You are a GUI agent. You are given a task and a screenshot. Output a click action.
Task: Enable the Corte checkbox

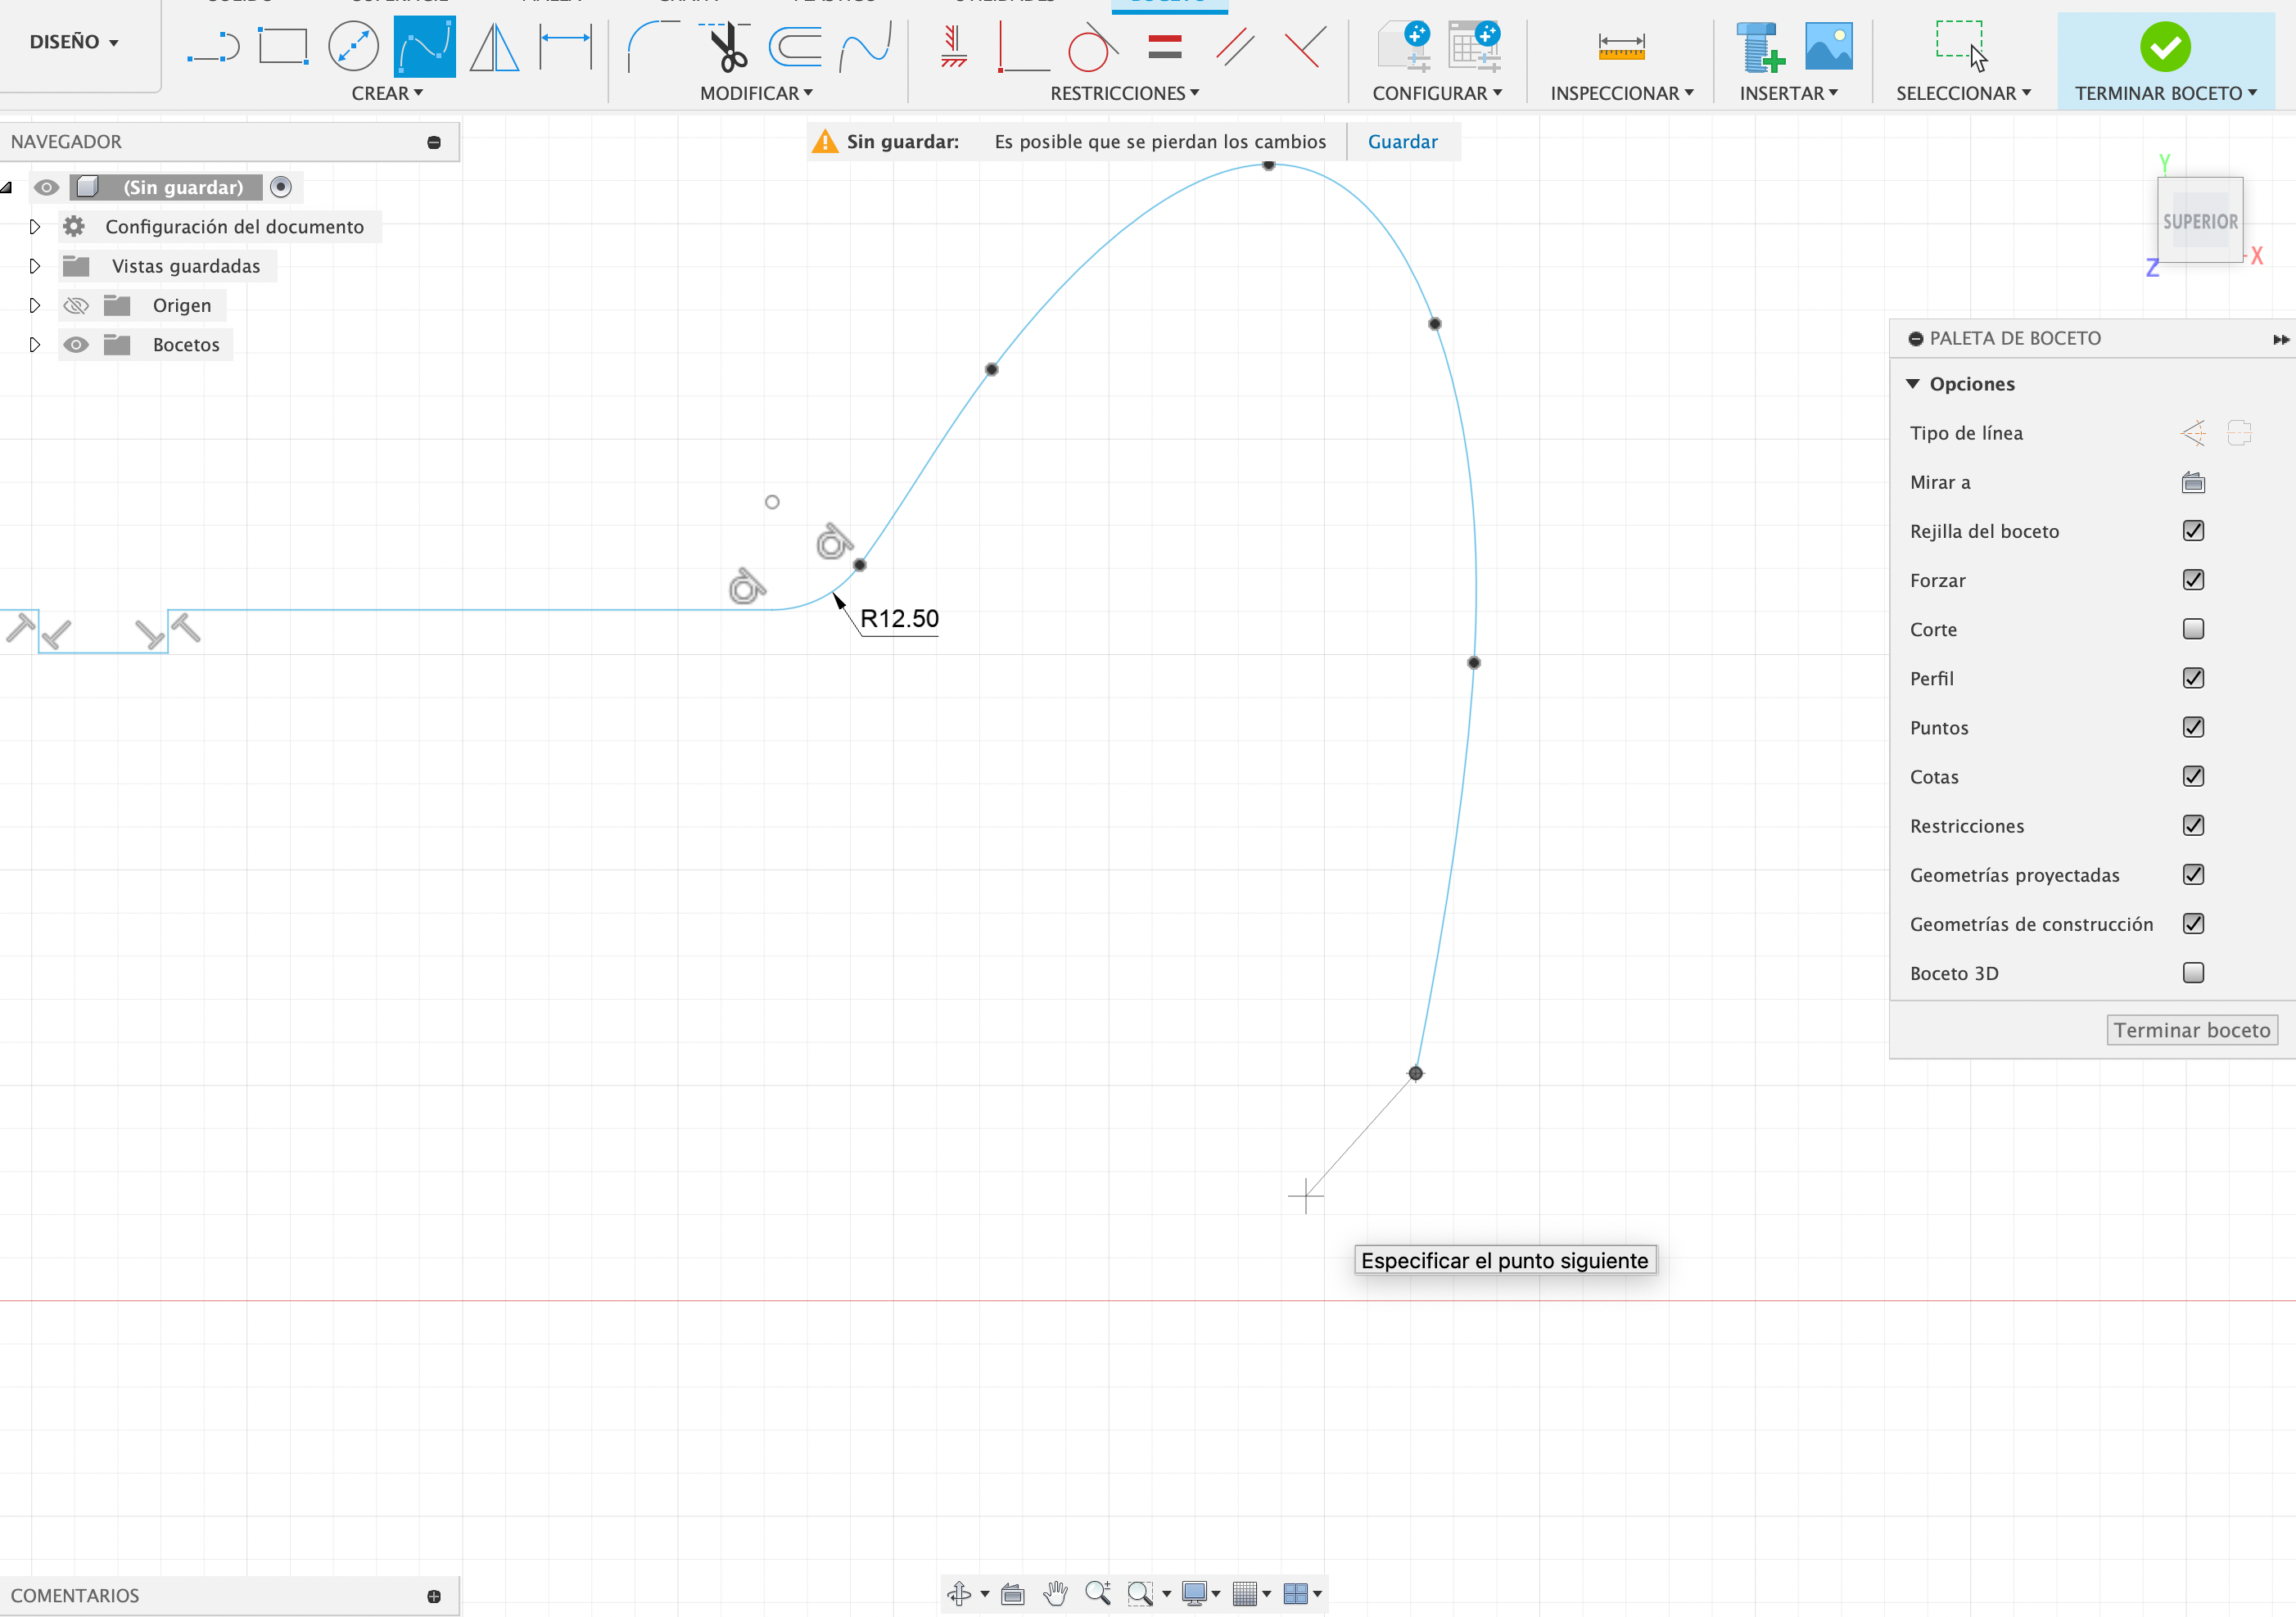tap(2193, 629)
